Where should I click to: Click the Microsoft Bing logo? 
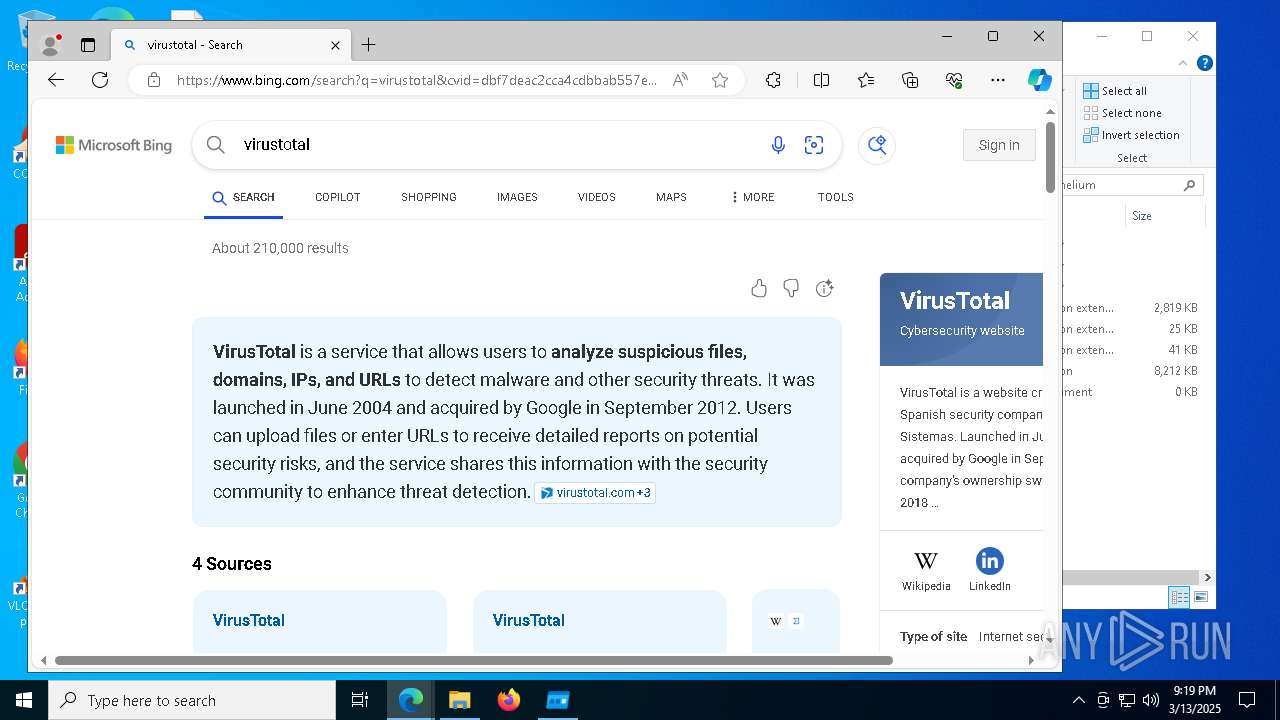pos(114,145)
